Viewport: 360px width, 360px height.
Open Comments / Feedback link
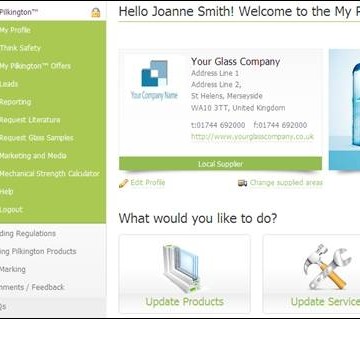(32, 287)
